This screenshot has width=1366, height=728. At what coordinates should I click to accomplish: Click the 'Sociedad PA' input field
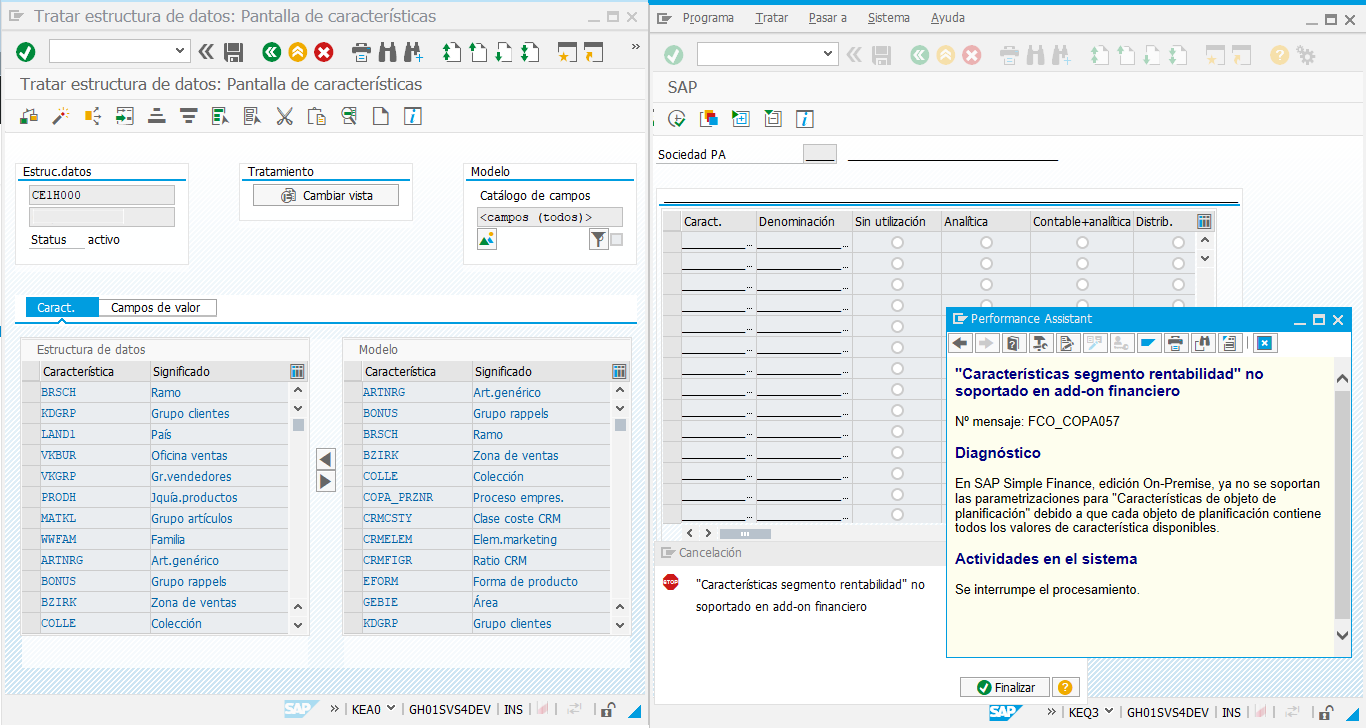(820, 154)
